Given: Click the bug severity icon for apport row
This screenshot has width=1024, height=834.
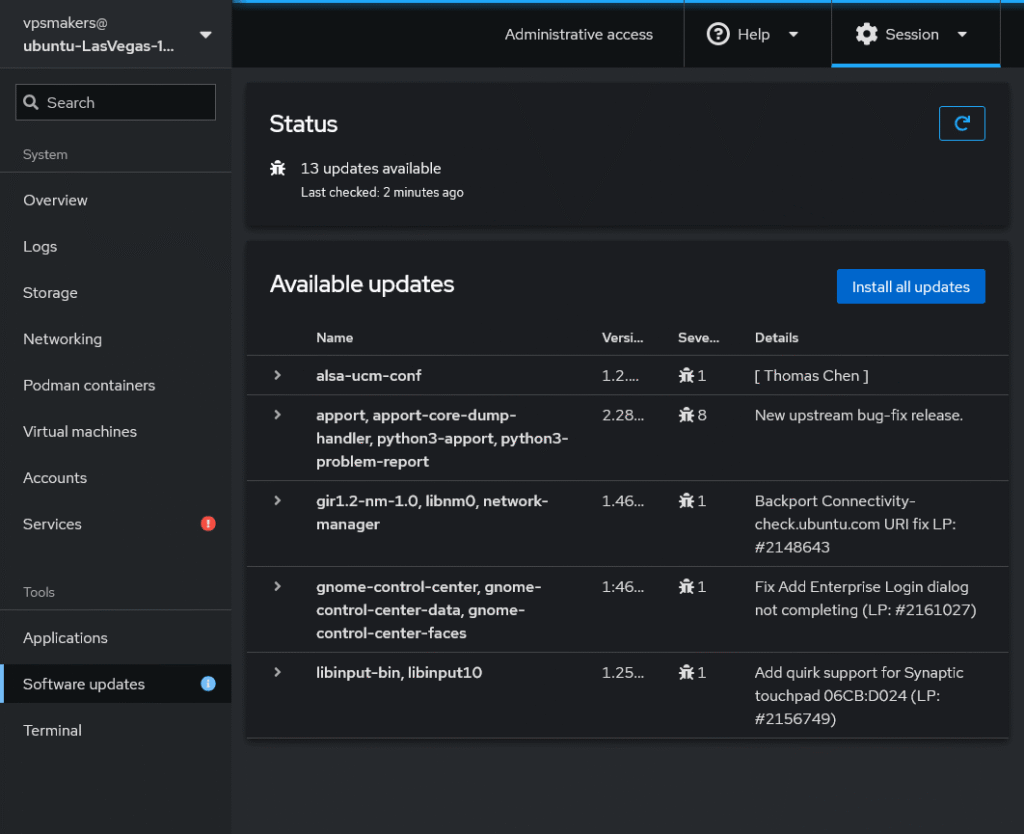Looking at the screenshot, I should tap(686, 415).
